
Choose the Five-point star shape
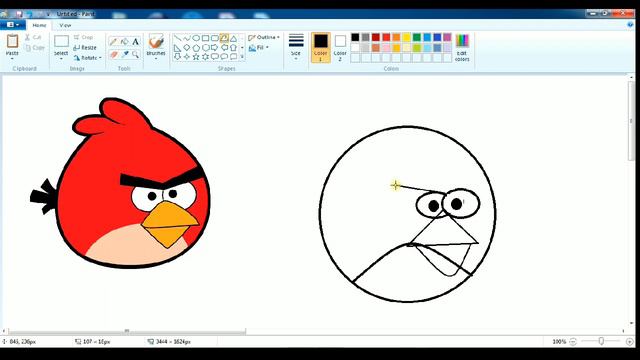pyautogui.click(x=196, y=57)
